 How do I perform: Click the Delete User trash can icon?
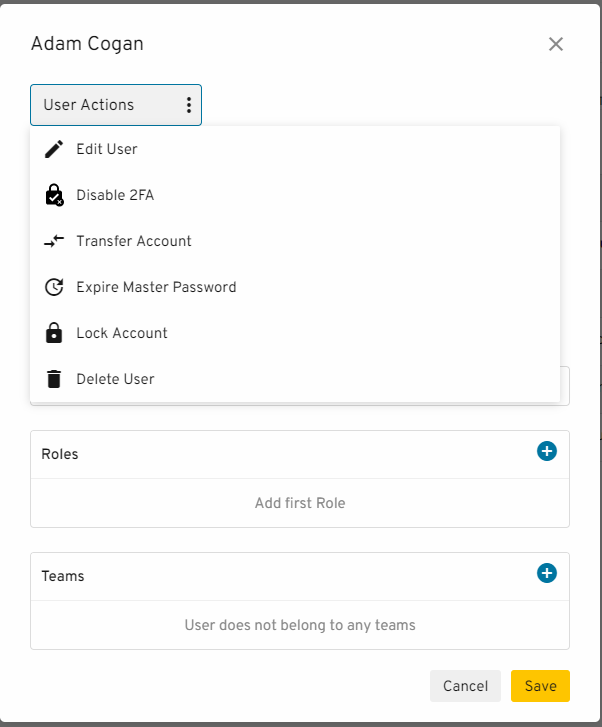54,379
